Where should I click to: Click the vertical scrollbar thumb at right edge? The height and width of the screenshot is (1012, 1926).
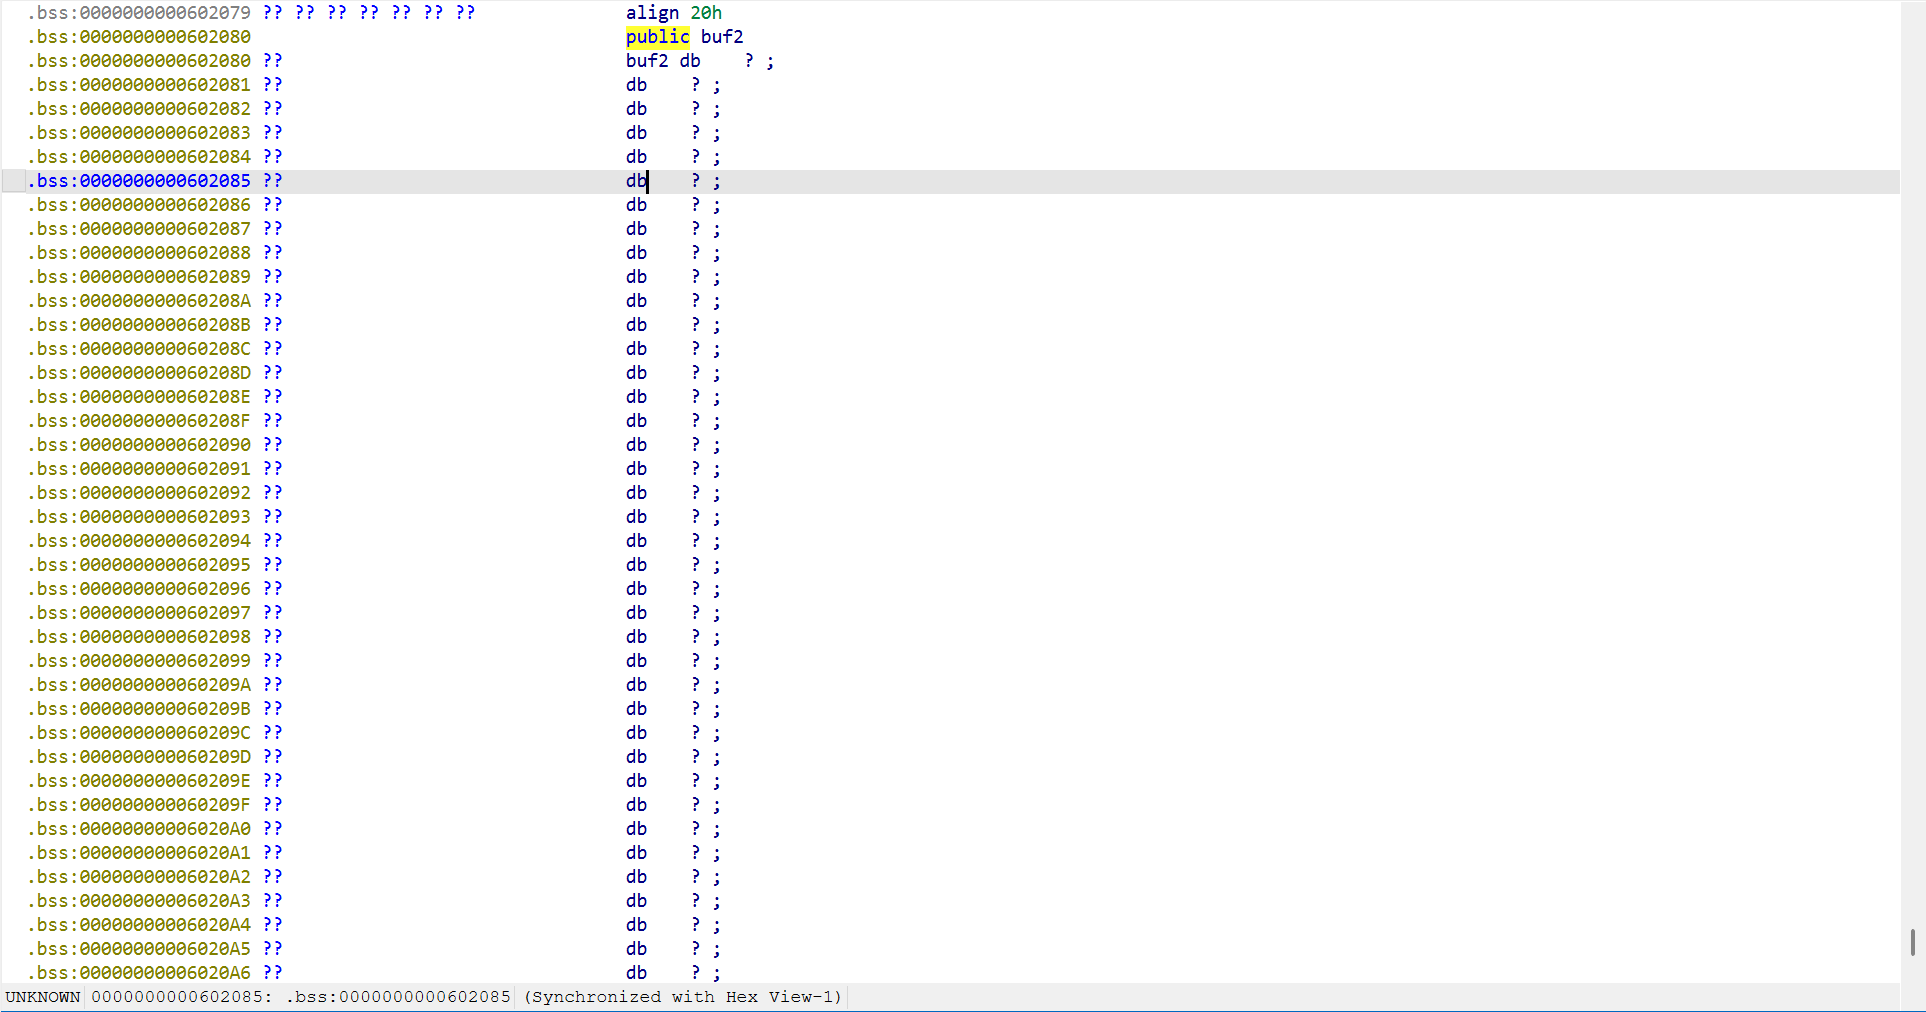click(x=1912, y=942)
